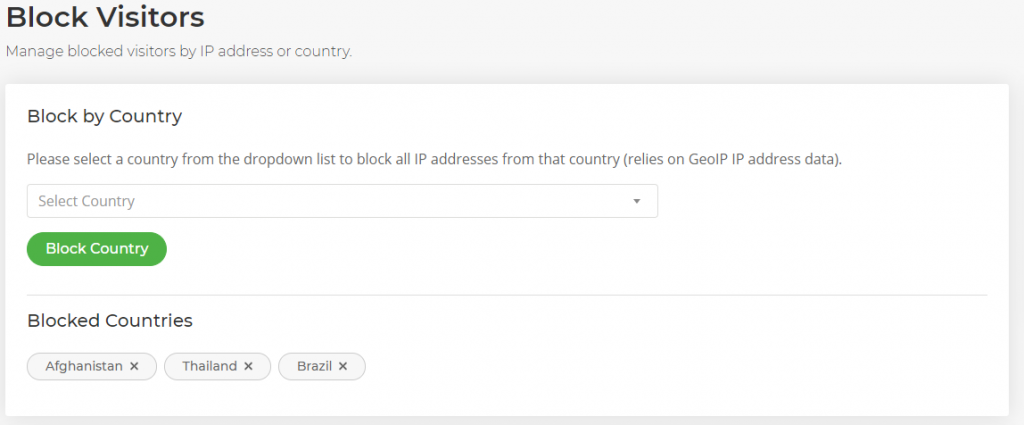Click the GeoIP mention in the instructions
This screenshot has height=425, width=1024.
pos(707,160)
